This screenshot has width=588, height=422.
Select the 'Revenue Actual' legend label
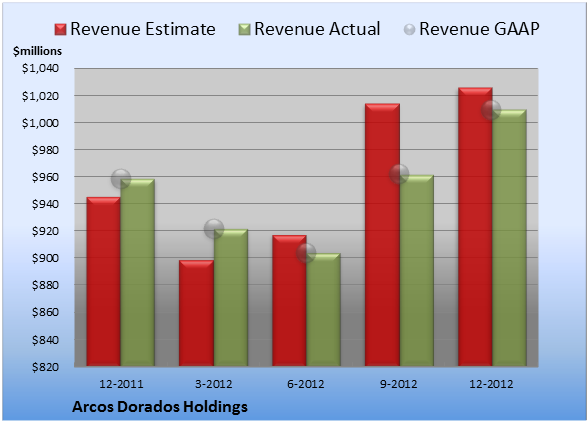[317, 29]
